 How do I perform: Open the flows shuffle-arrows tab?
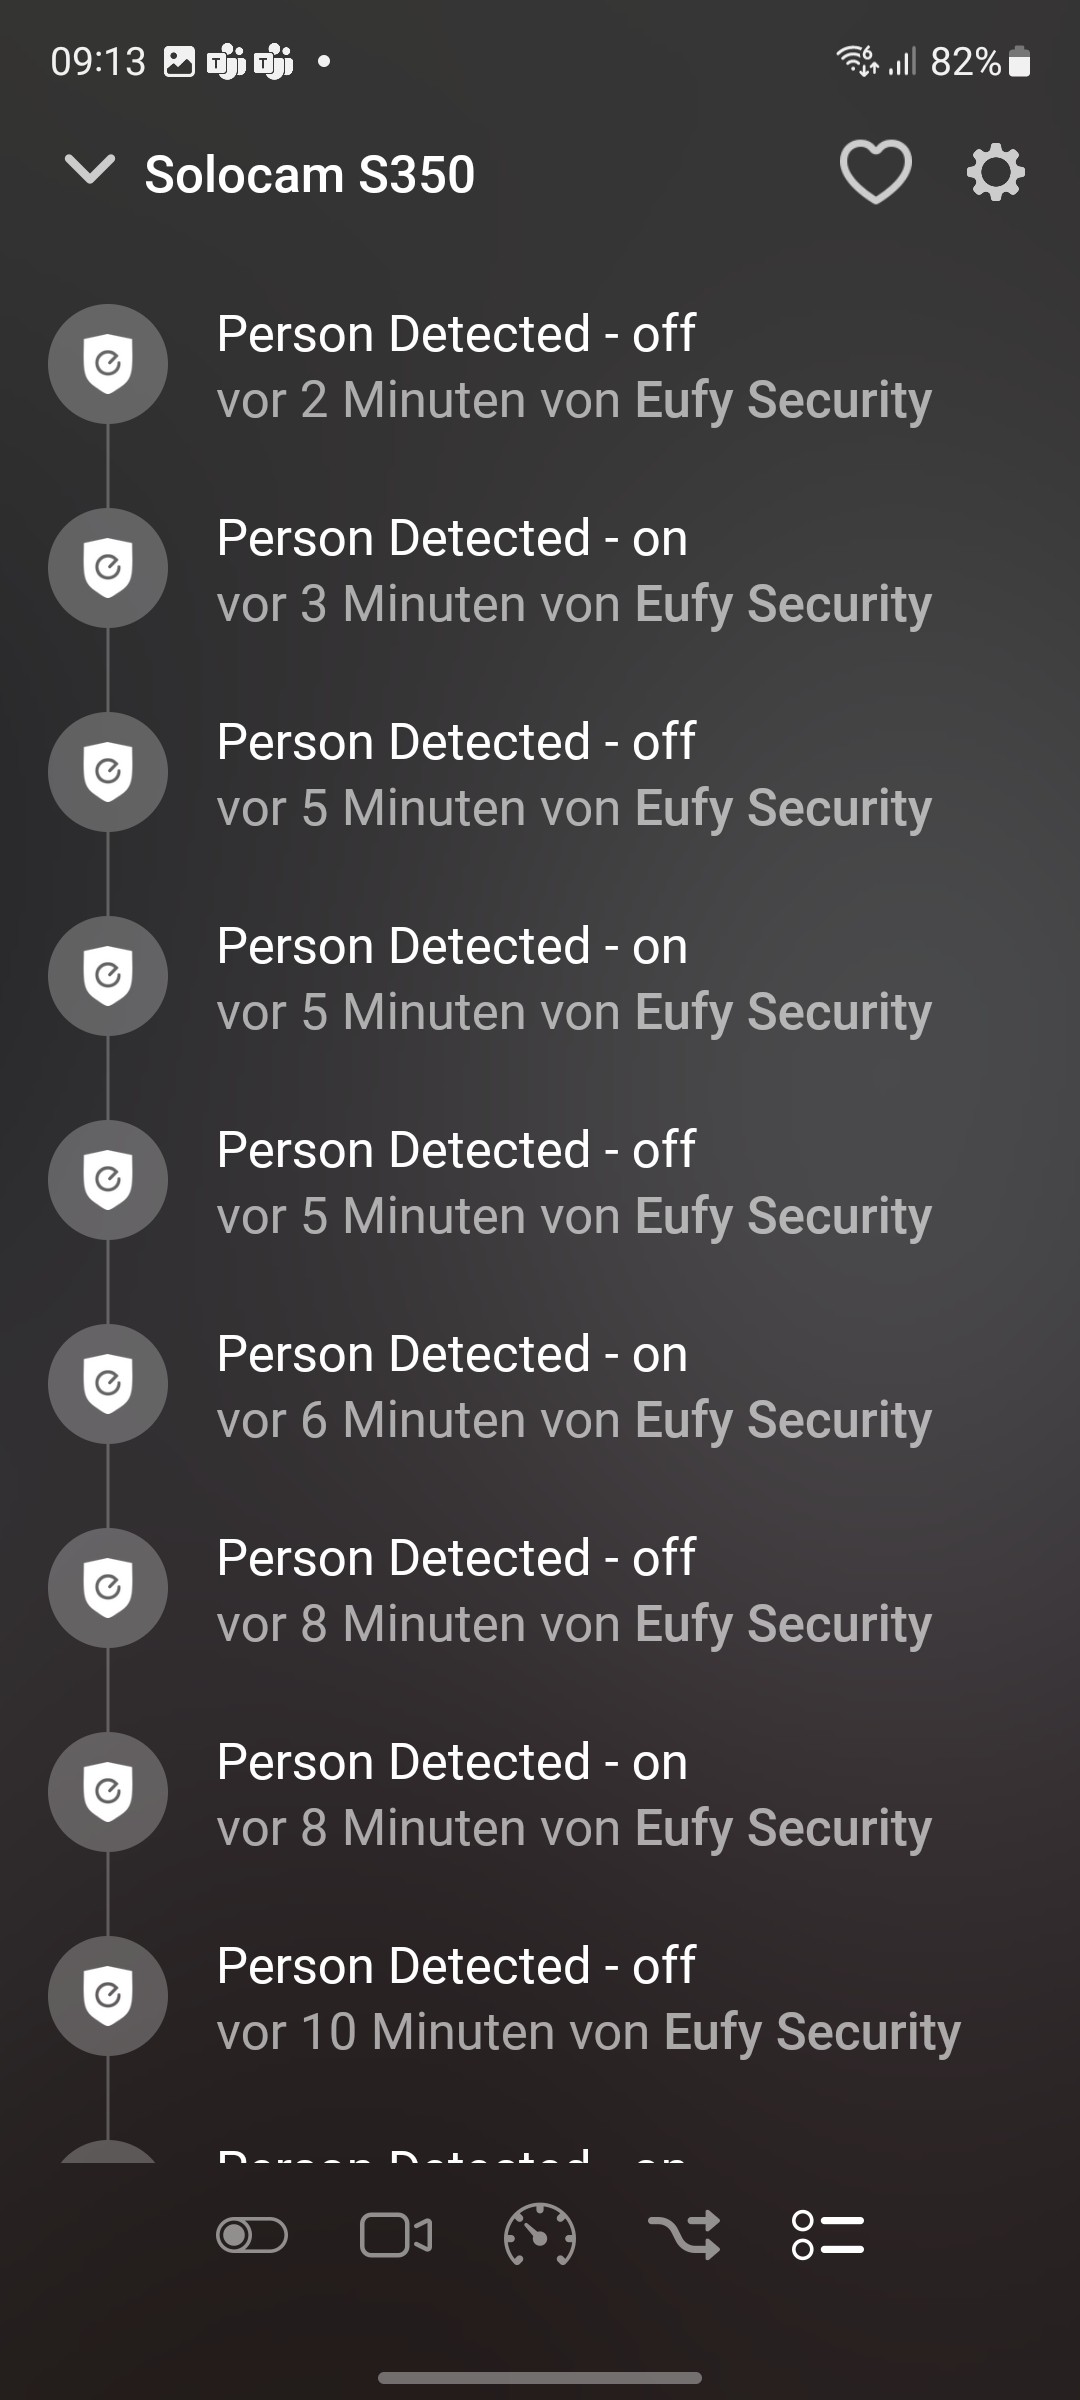pyautogui.click(x=684, y=2235)
